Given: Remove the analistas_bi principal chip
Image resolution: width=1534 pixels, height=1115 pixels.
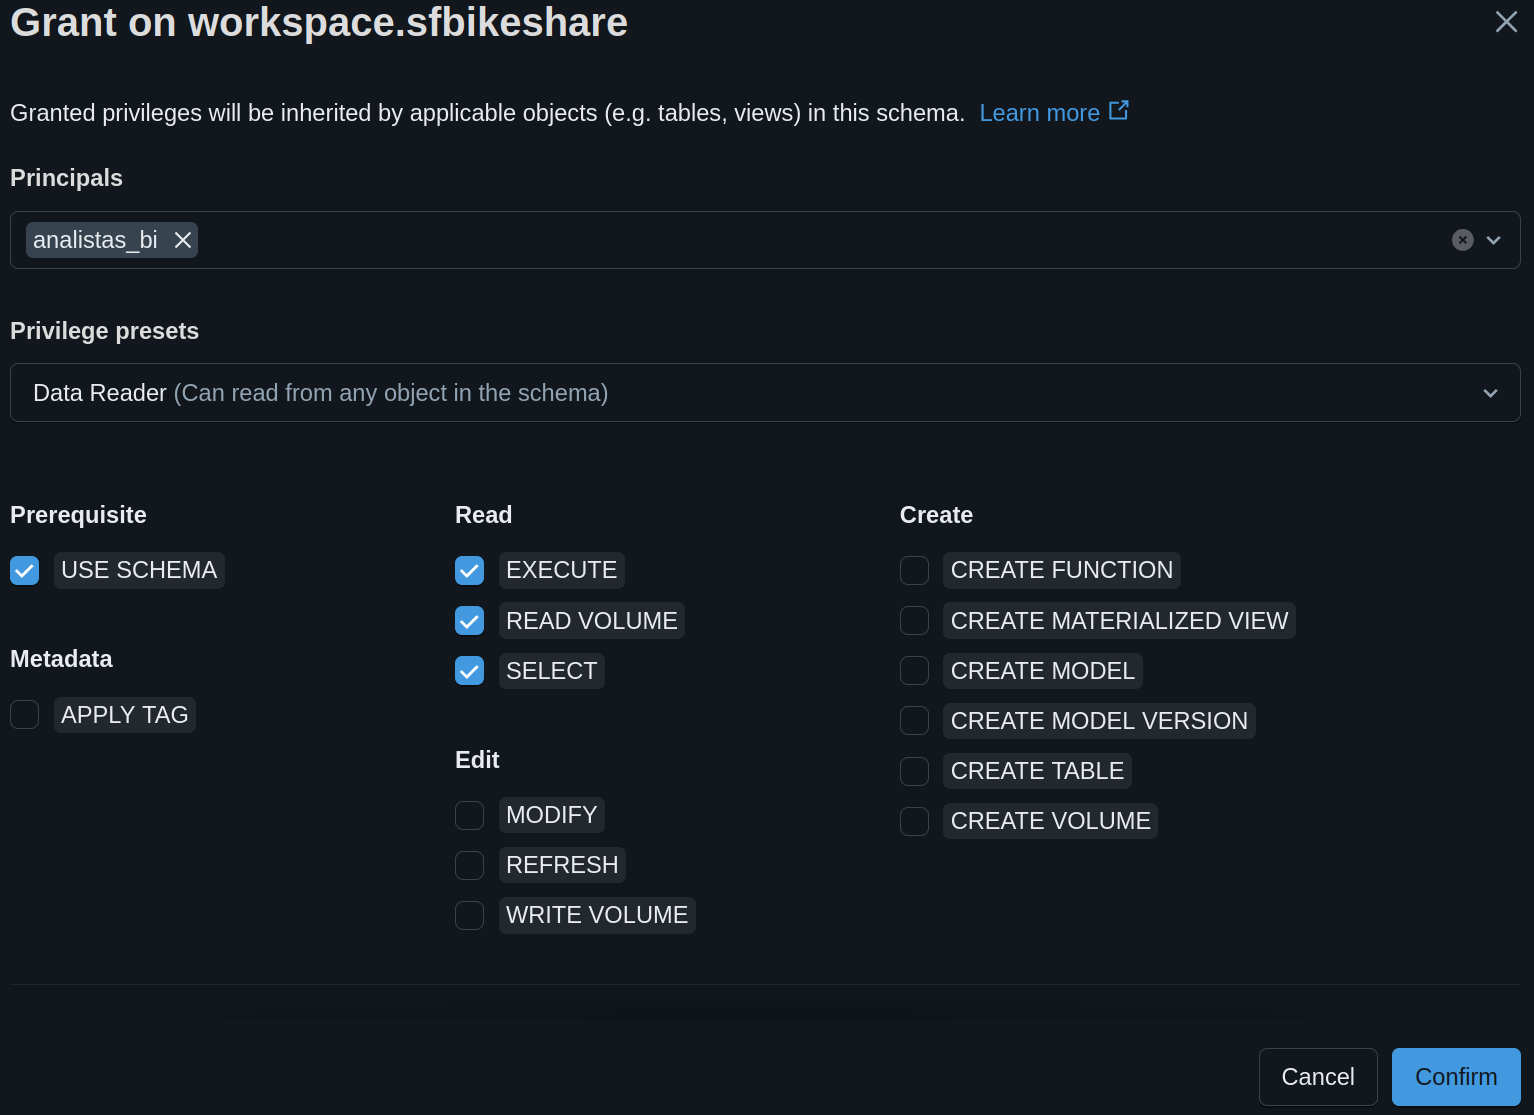Looking at the screenshot, I should coord(183,240).
